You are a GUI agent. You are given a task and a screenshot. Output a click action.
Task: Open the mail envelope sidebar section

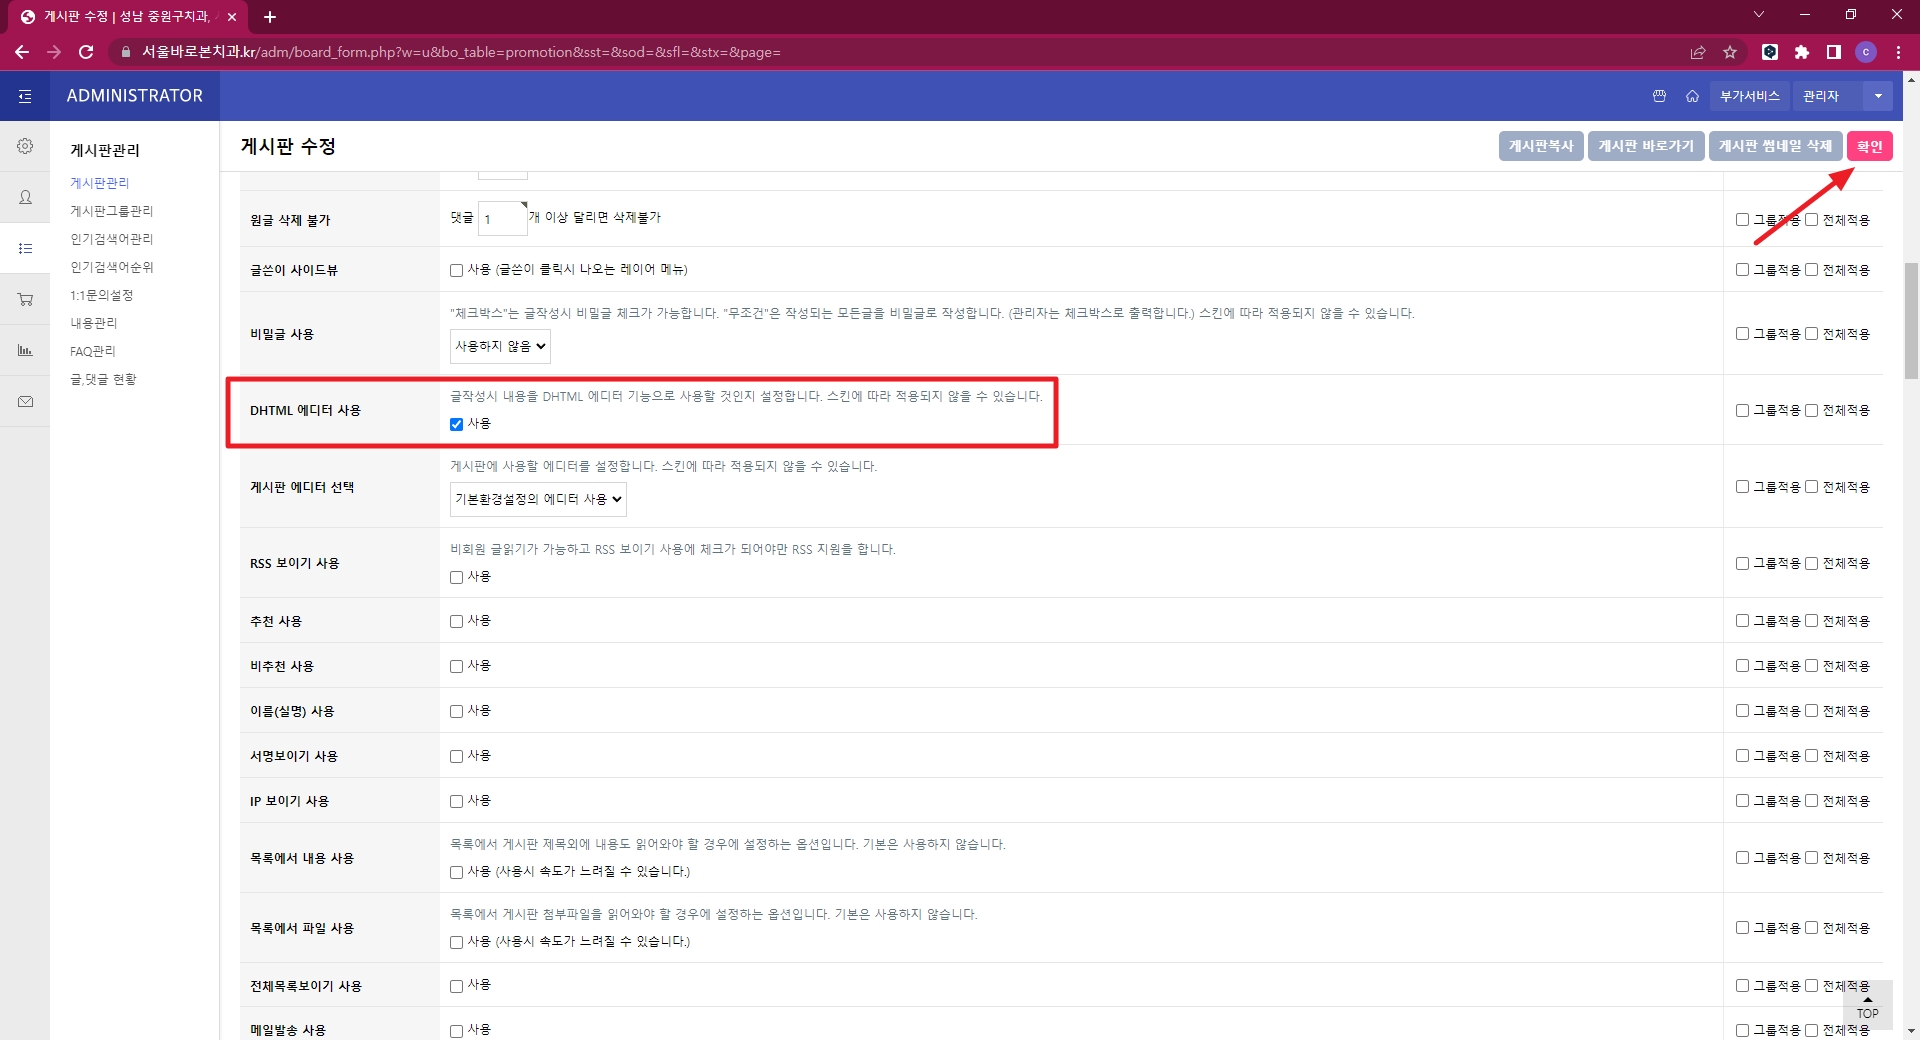point(25,401)
